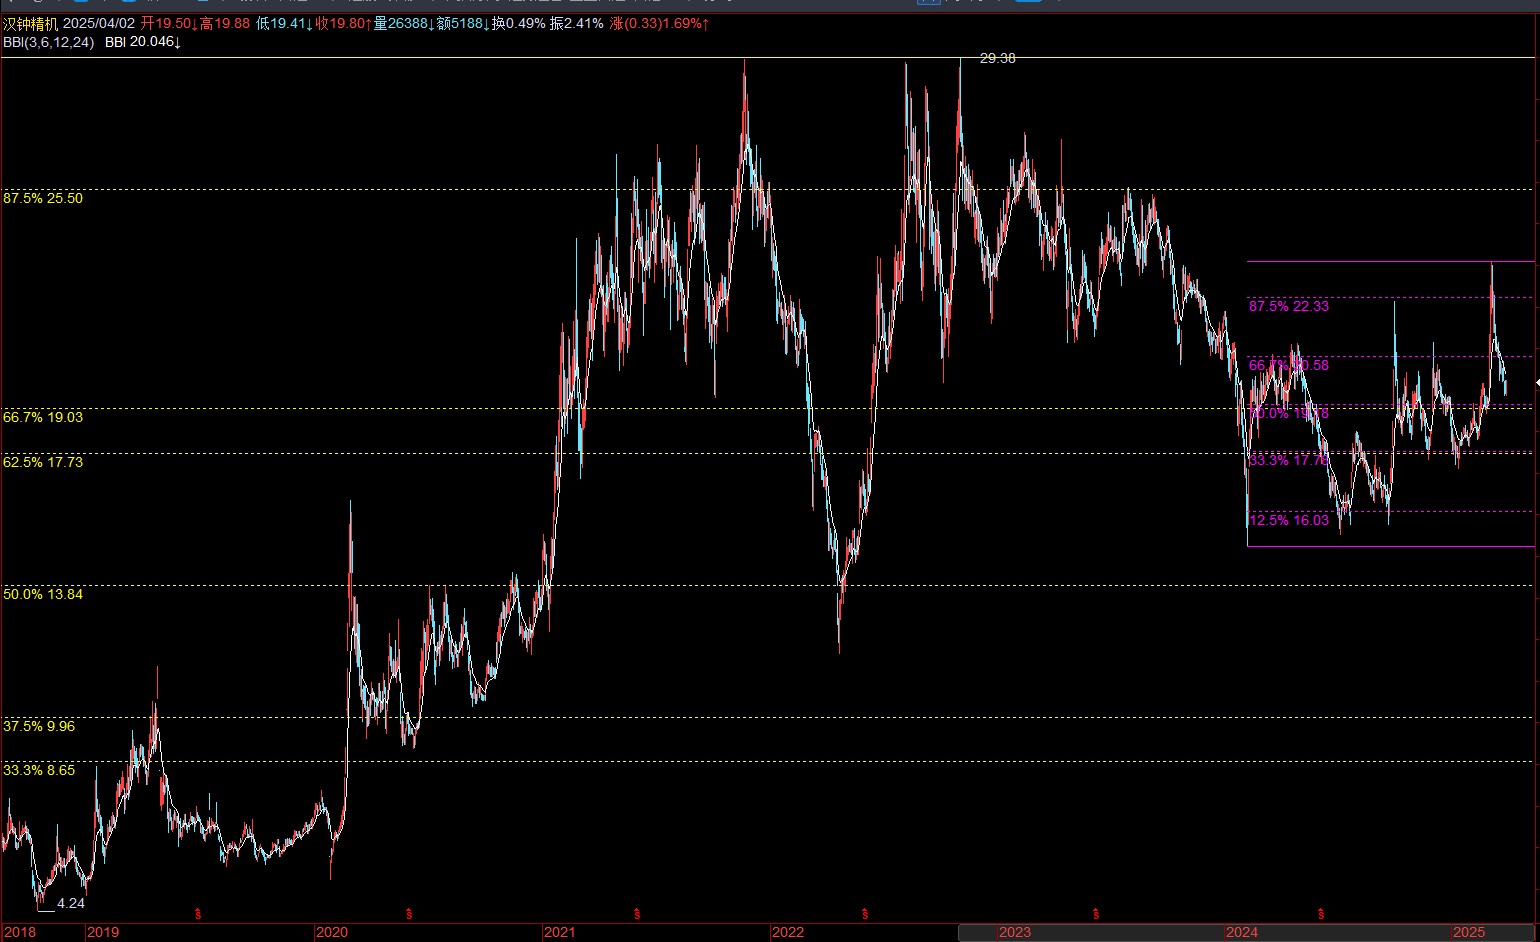
Task: Select the magenta 87.5% 22.33 level label
Action: coord(1289,306)
